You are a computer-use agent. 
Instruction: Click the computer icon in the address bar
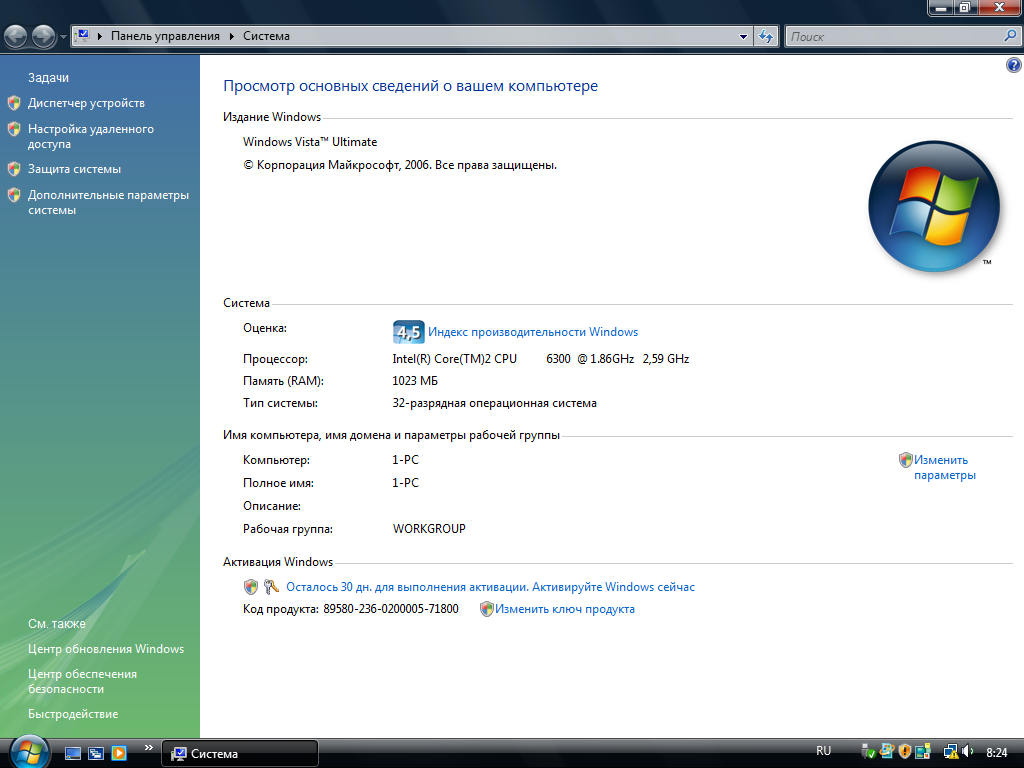[82, 36]
